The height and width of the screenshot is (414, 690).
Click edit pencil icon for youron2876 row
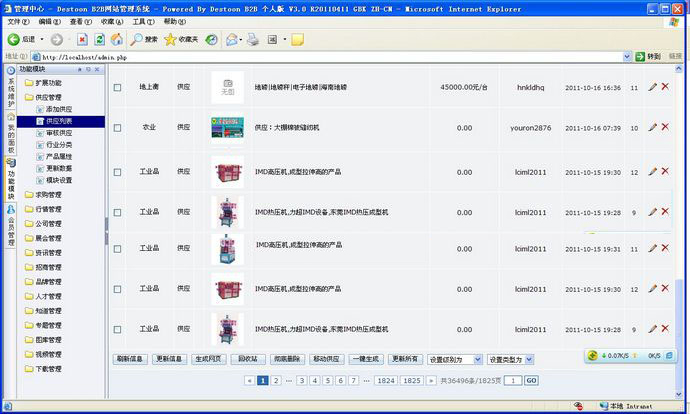(x=652, y=128)
